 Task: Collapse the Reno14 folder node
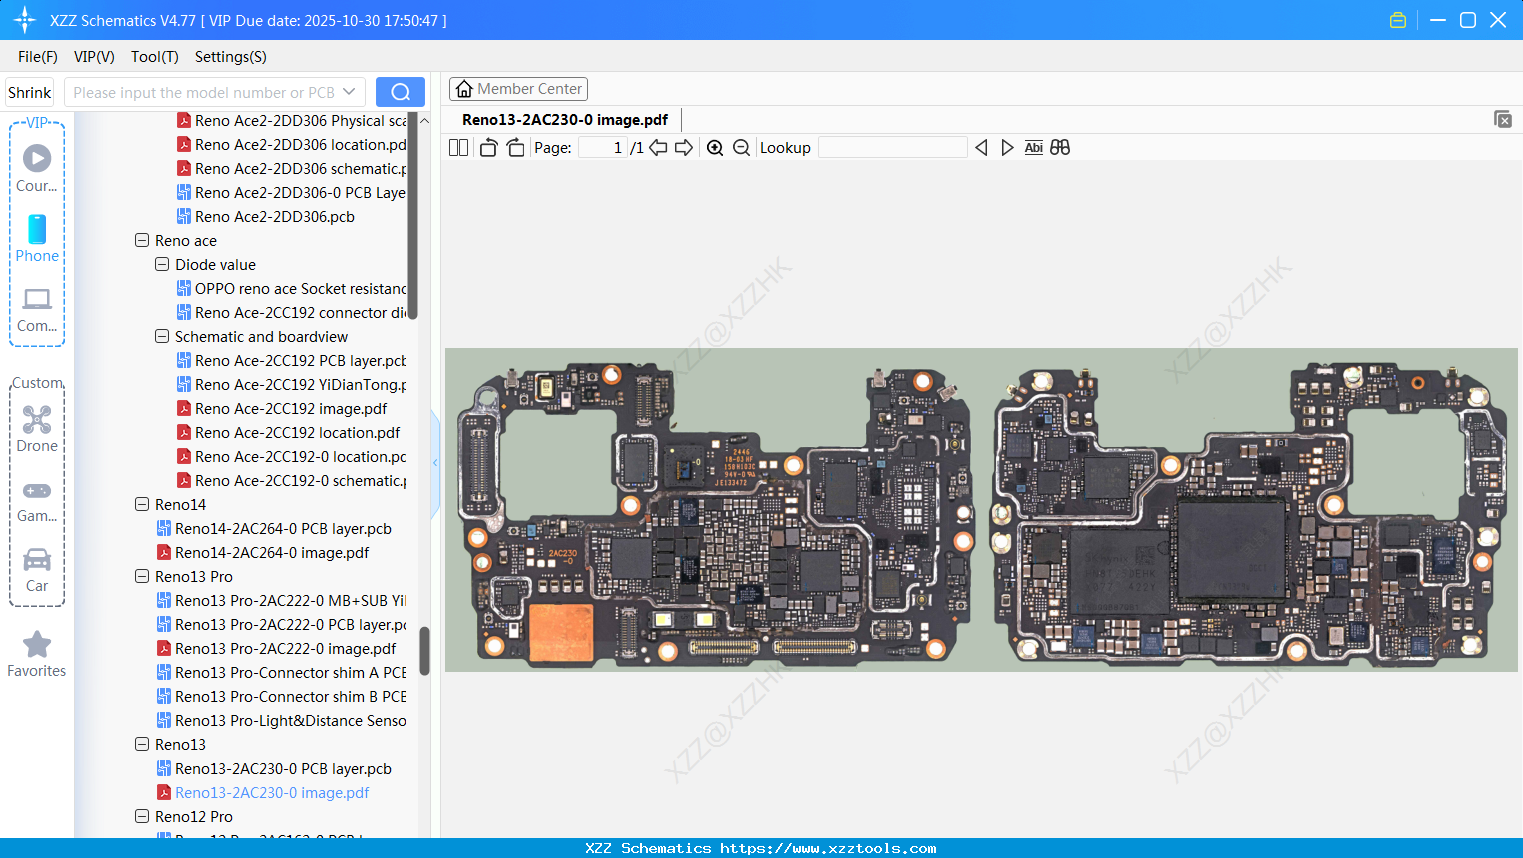[x=142, y=505]
